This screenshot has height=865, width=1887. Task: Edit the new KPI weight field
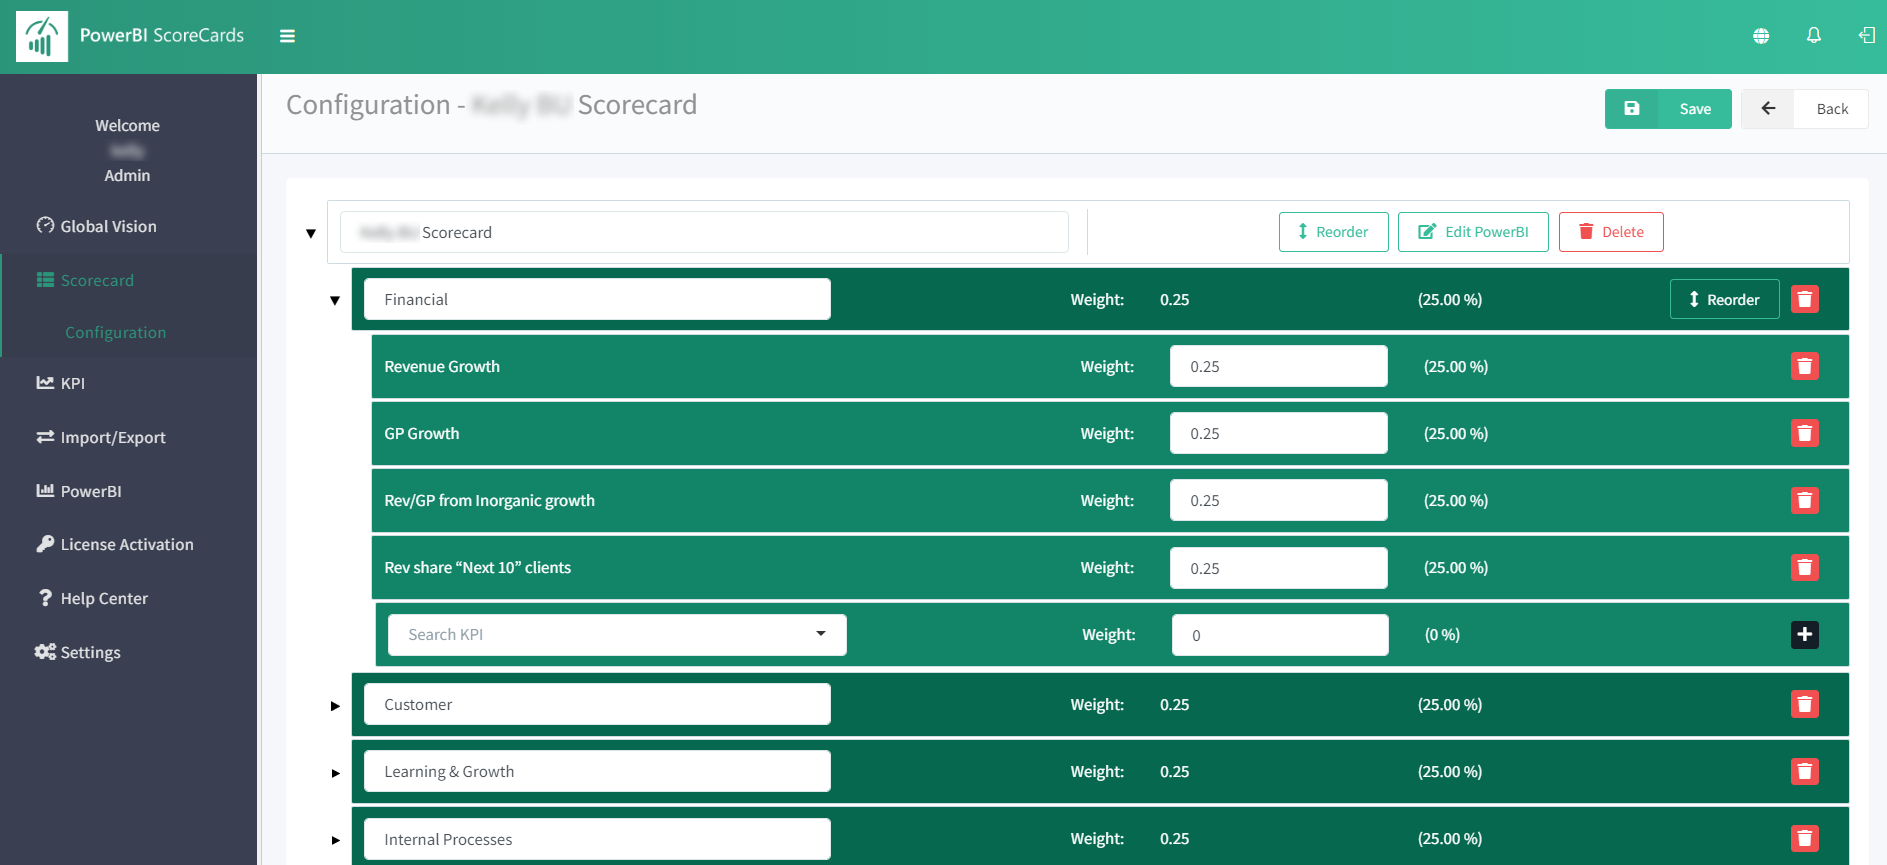tap(1280, 635)
